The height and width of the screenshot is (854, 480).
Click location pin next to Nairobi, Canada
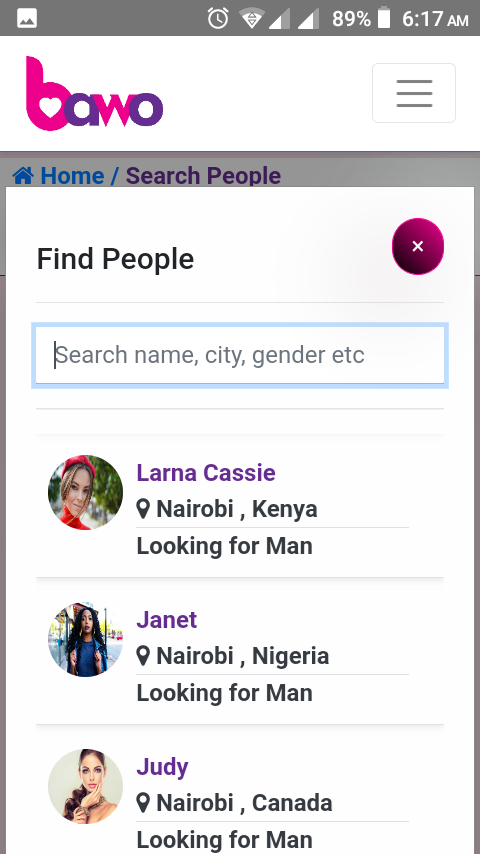tap(143, 803)
